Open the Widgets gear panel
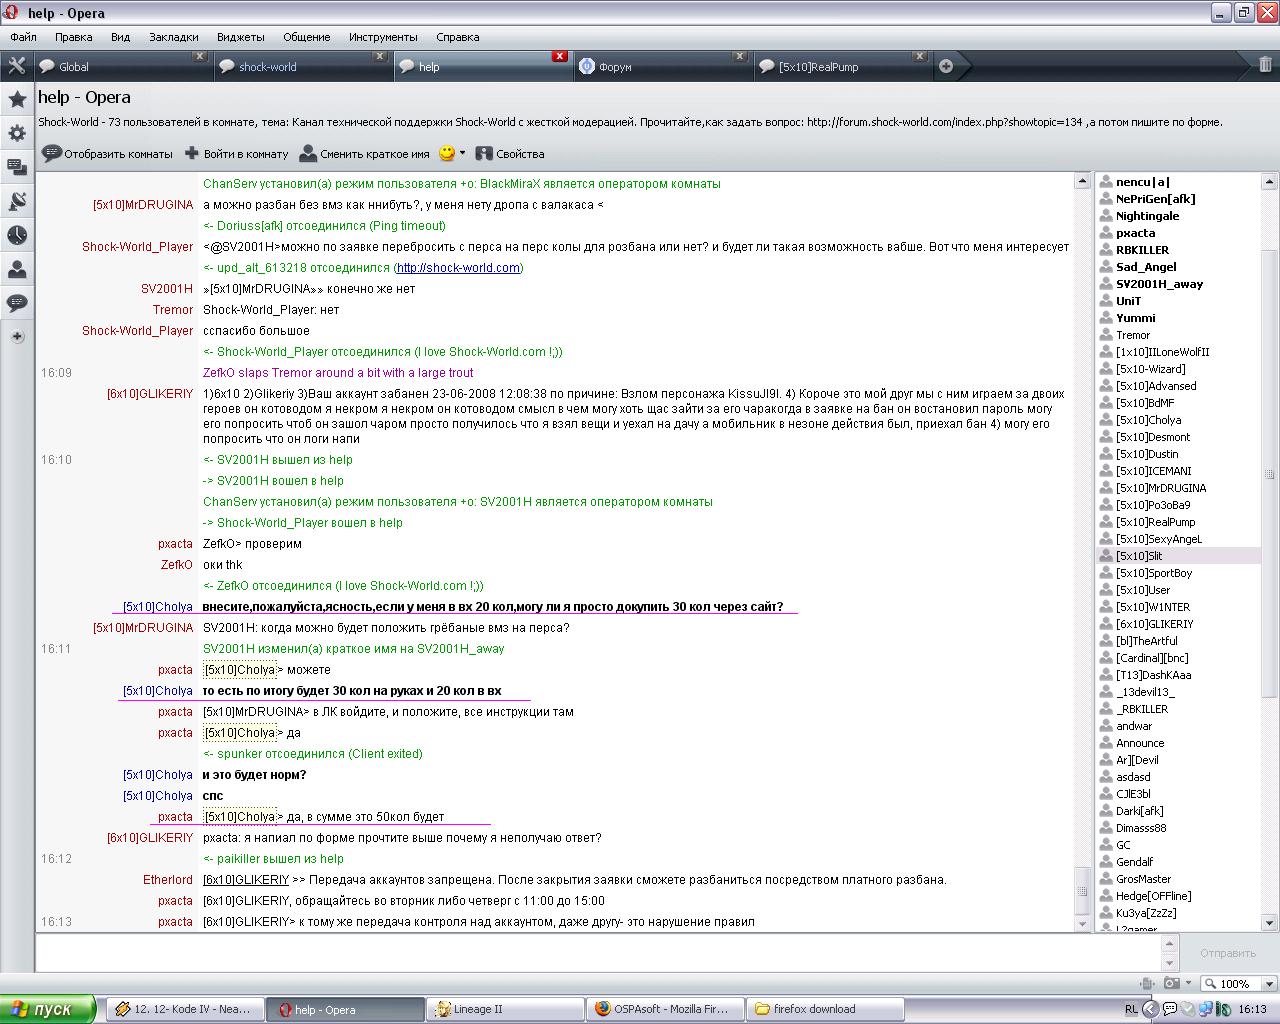 pos(17,133)
